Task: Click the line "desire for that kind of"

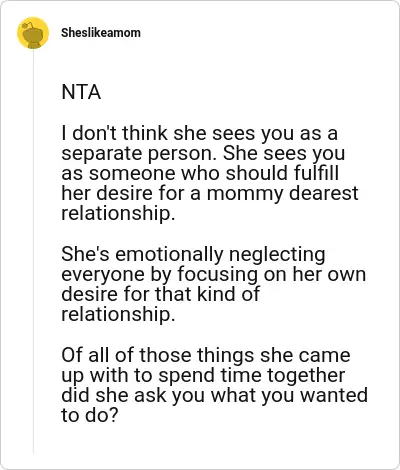Action: pyautogui.click(x=160, y=294)
